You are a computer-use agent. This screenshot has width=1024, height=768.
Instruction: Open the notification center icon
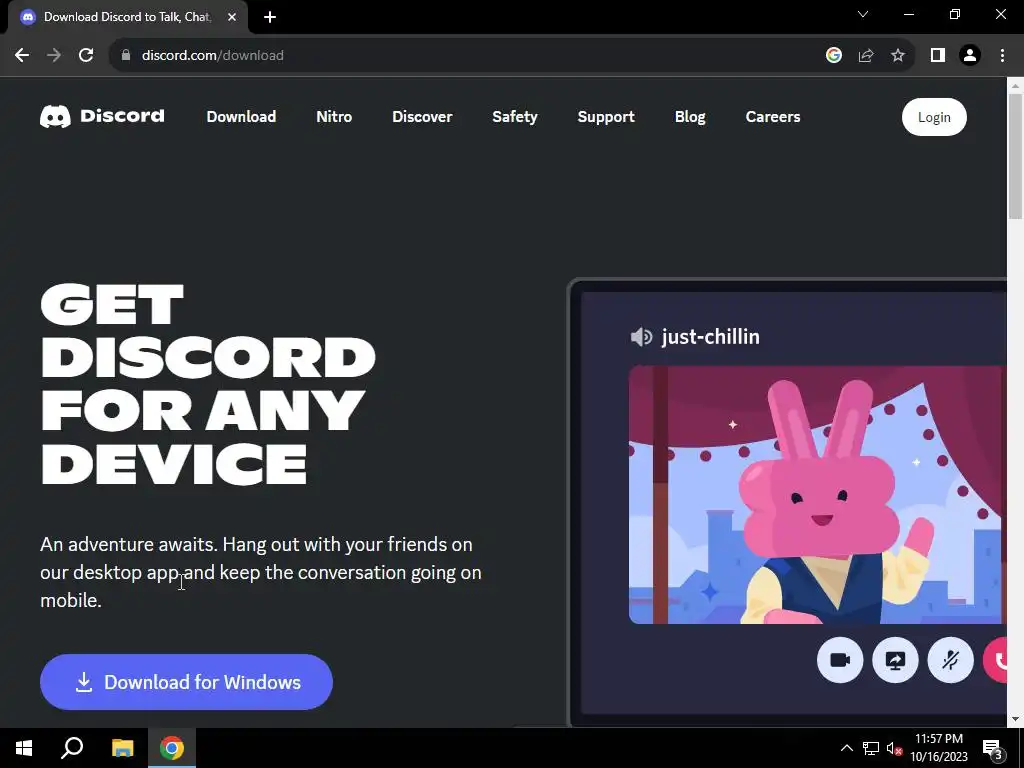(993, 748)
